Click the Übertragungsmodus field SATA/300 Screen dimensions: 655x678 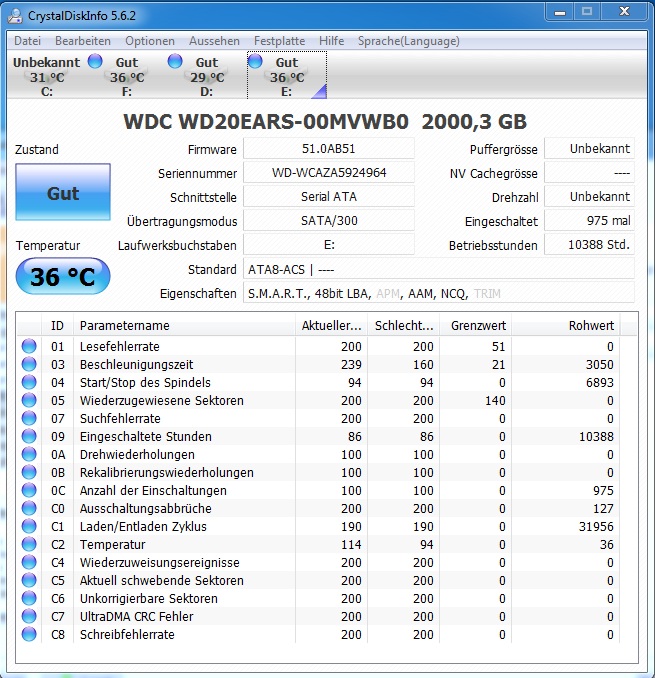point(329,221)
